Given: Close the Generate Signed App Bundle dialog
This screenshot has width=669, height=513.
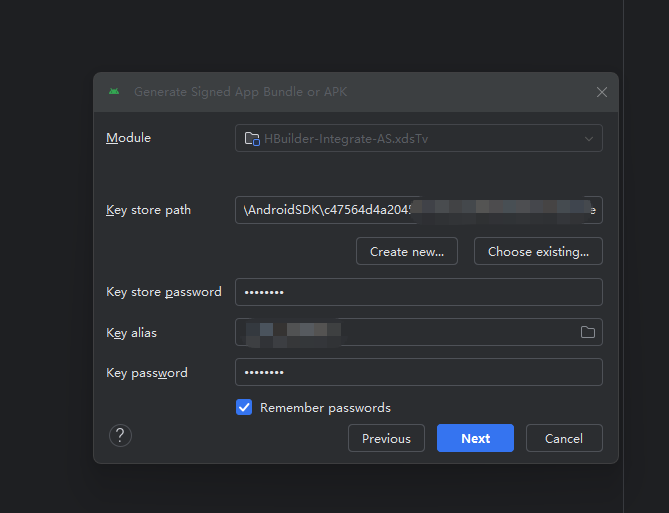Looking at the screenshot, I should click(601, 92).
